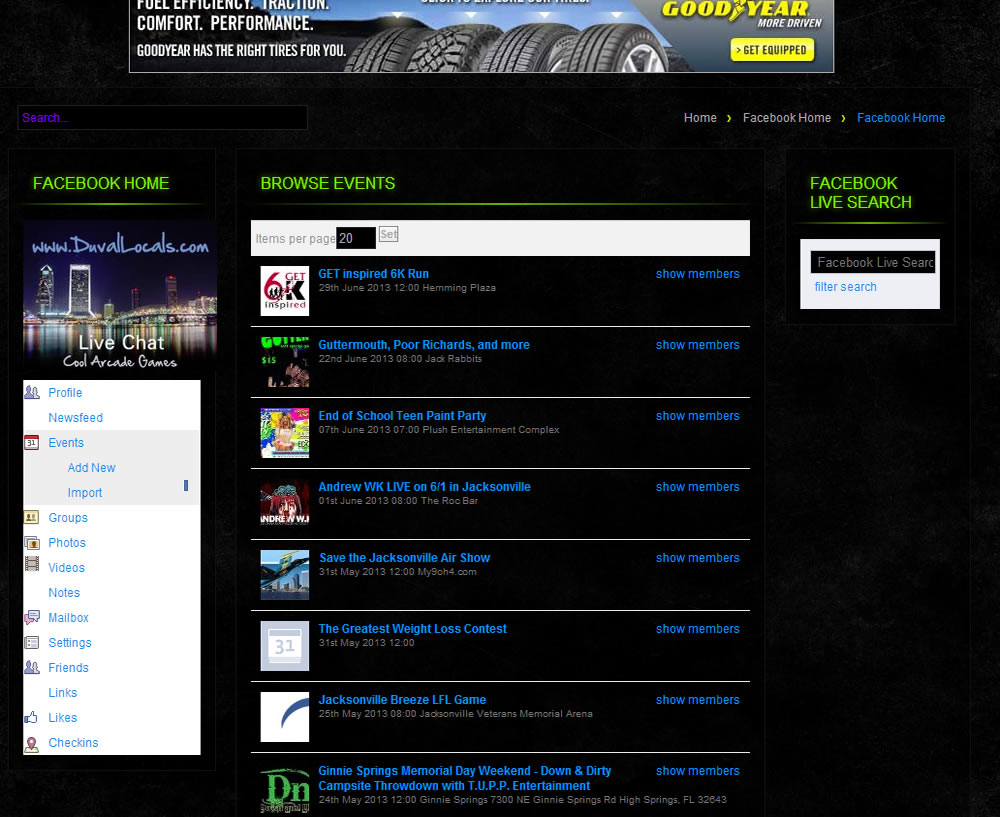Open Guttermouth, Poor Richards, and more event
Viewport: 1000px width, 817px height.
pyautogui.click(x=423, y=344)
